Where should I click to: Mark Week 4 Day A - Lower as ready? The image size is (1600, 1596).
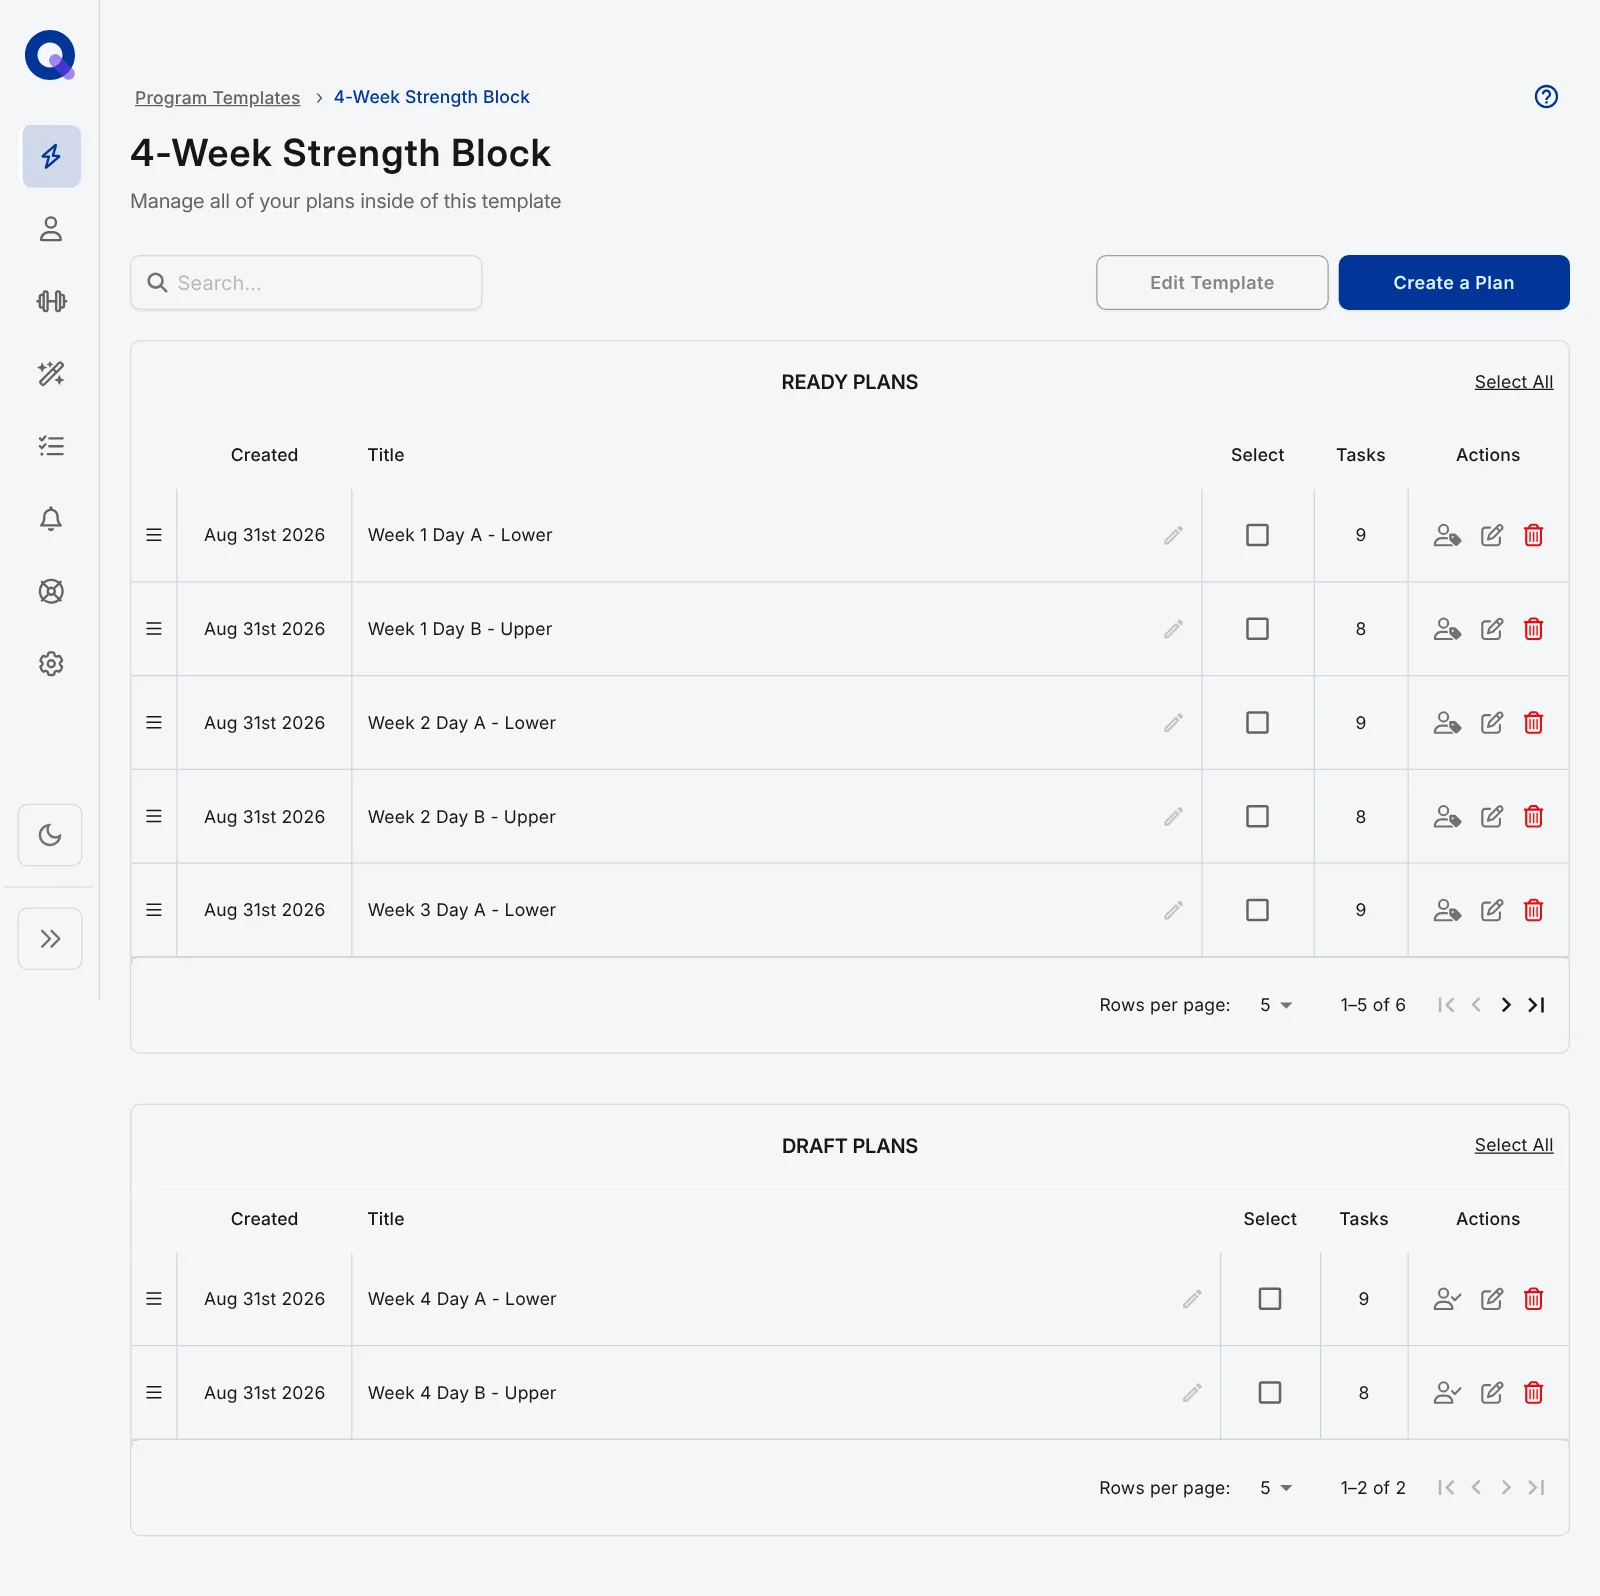point(1447,1299)
